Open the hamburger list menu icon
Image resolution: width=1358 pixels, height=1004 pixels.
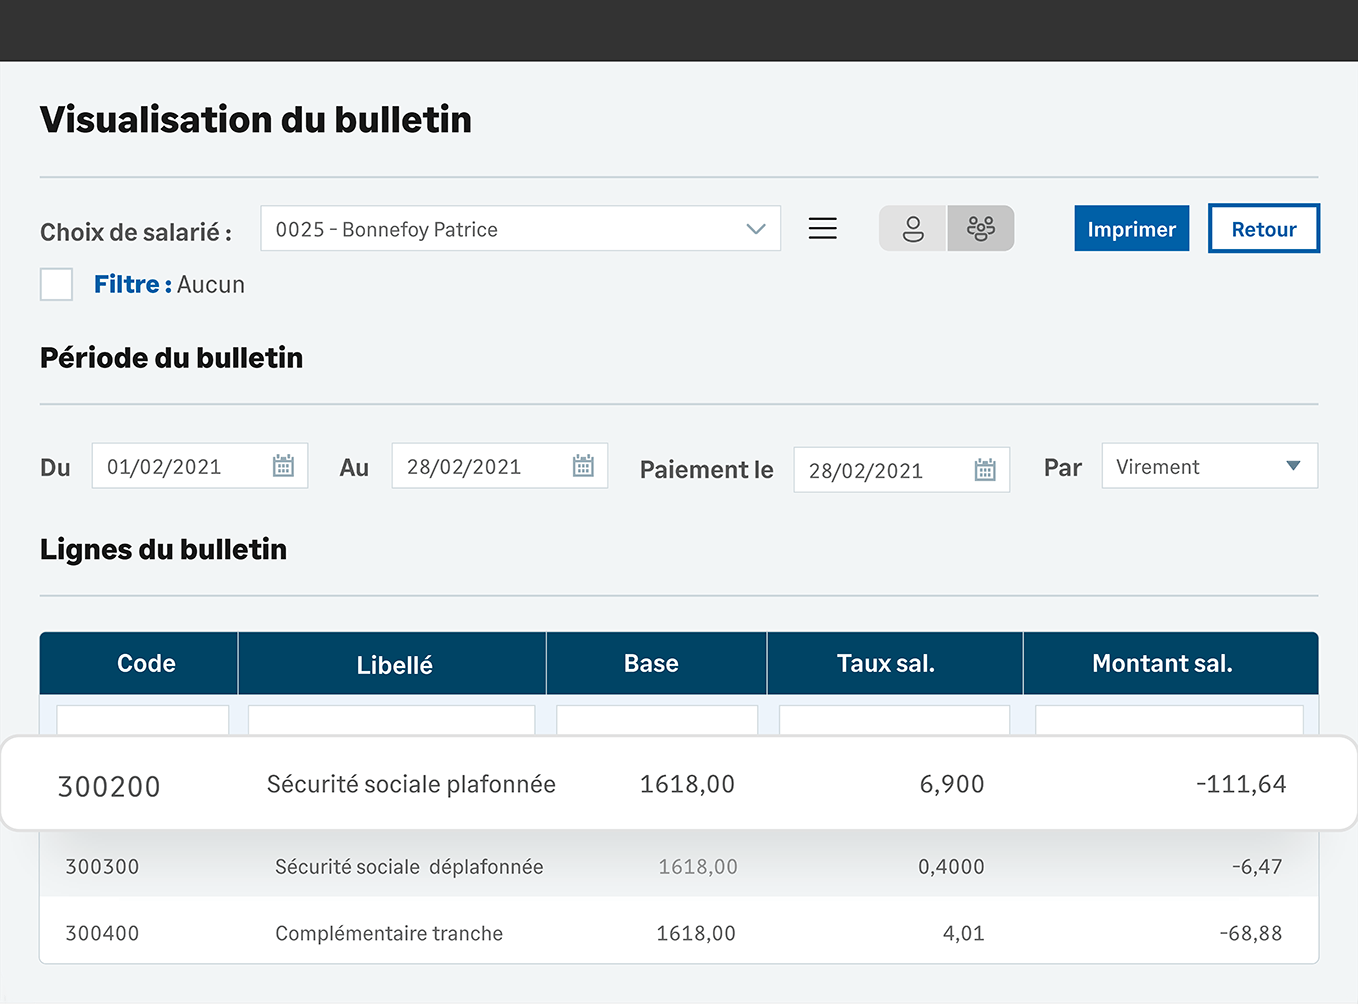822,229
